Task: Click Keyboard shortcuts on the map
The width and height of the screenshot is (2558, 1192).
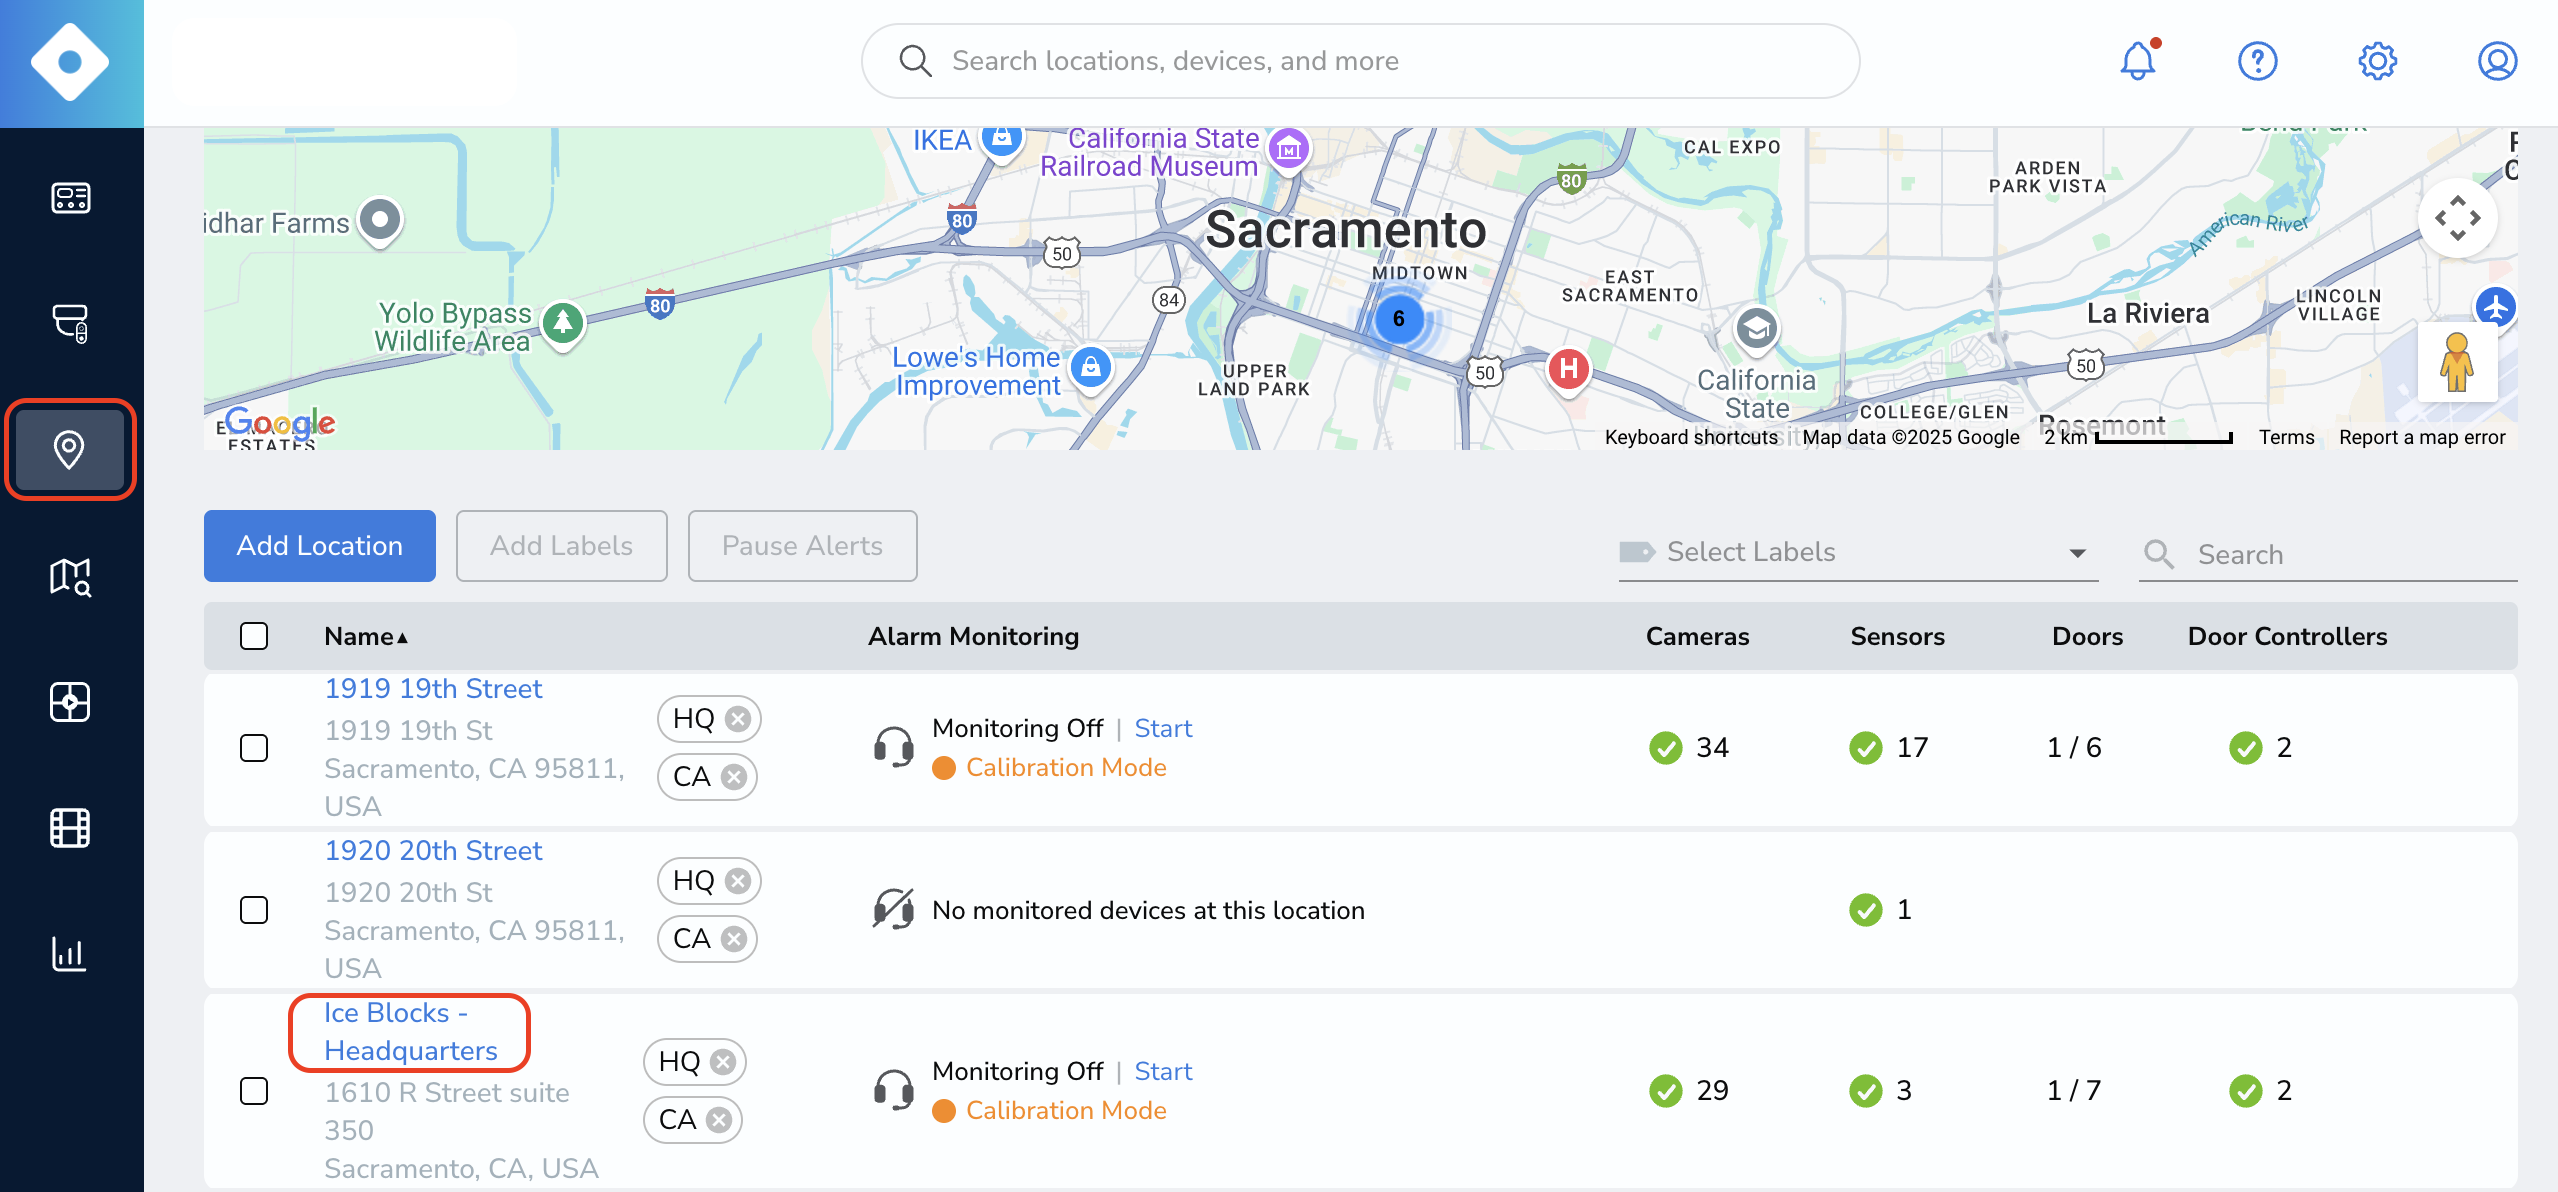Action: click(1691, 437)
